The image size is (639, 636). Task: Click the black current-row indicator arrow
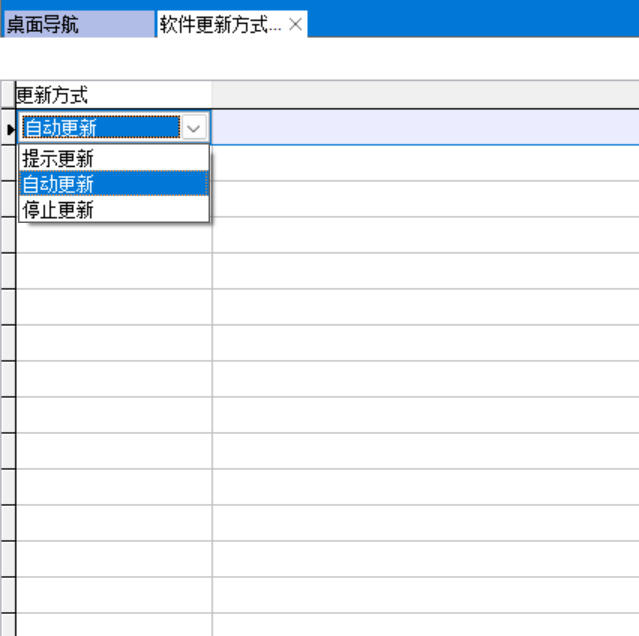pos(9,128)
